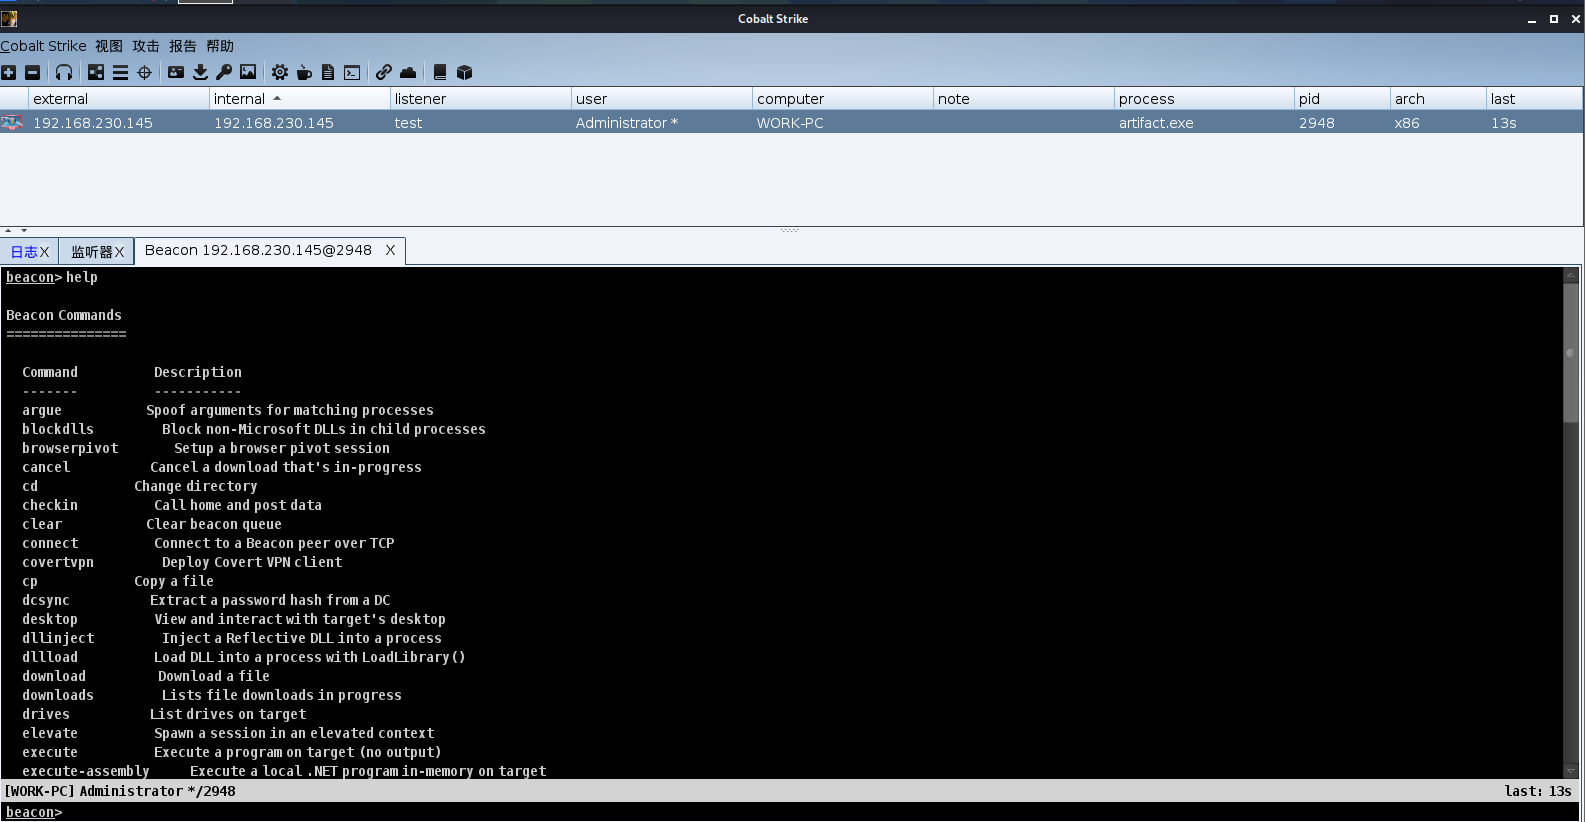
Task: Click the plus new connection icon
Action: [x=9, y=72]
